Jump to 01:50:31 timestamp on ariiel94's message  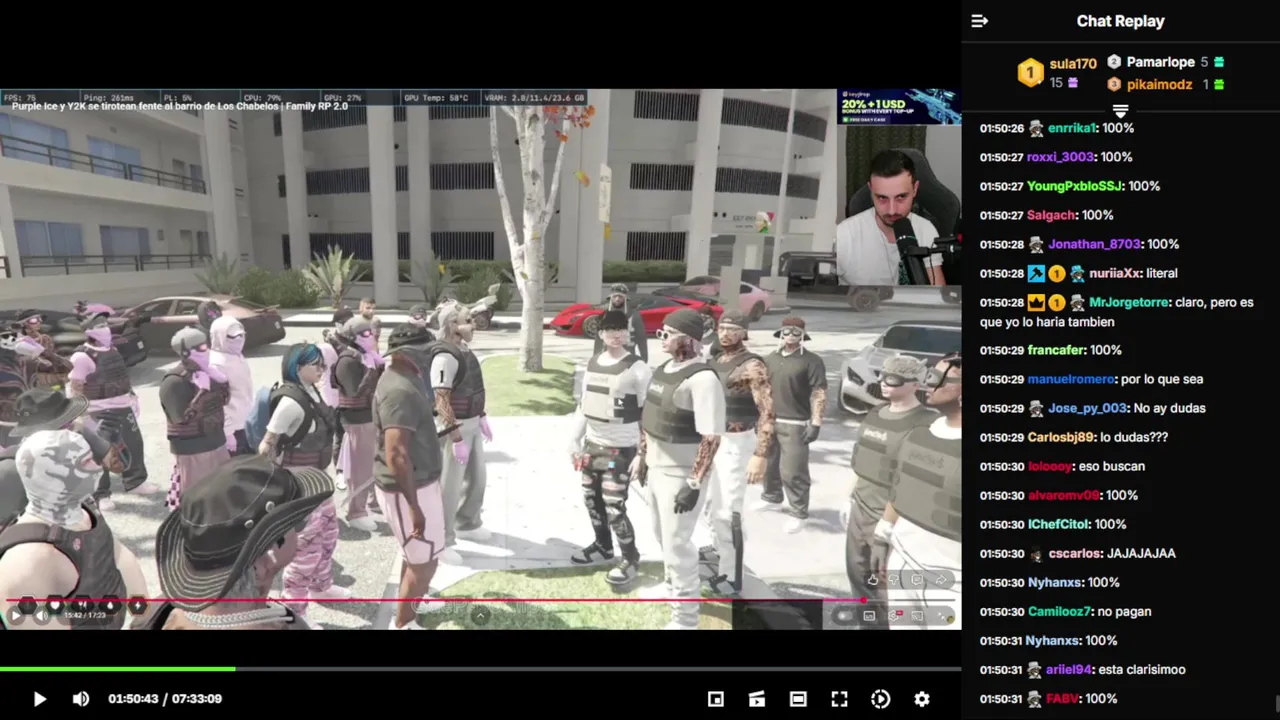click(x=1001, y=669)
